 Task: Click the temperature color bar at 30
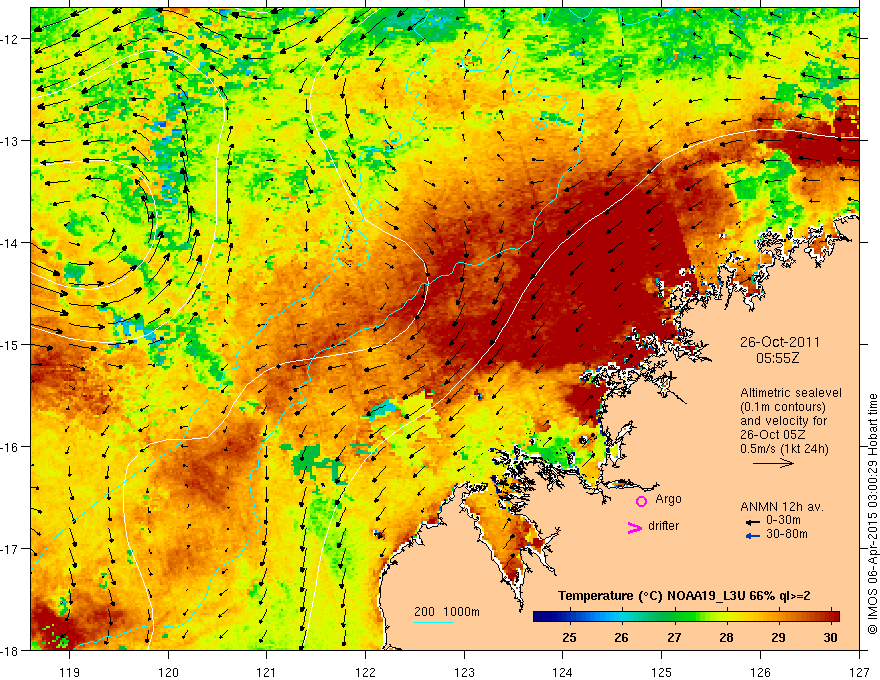831,617
